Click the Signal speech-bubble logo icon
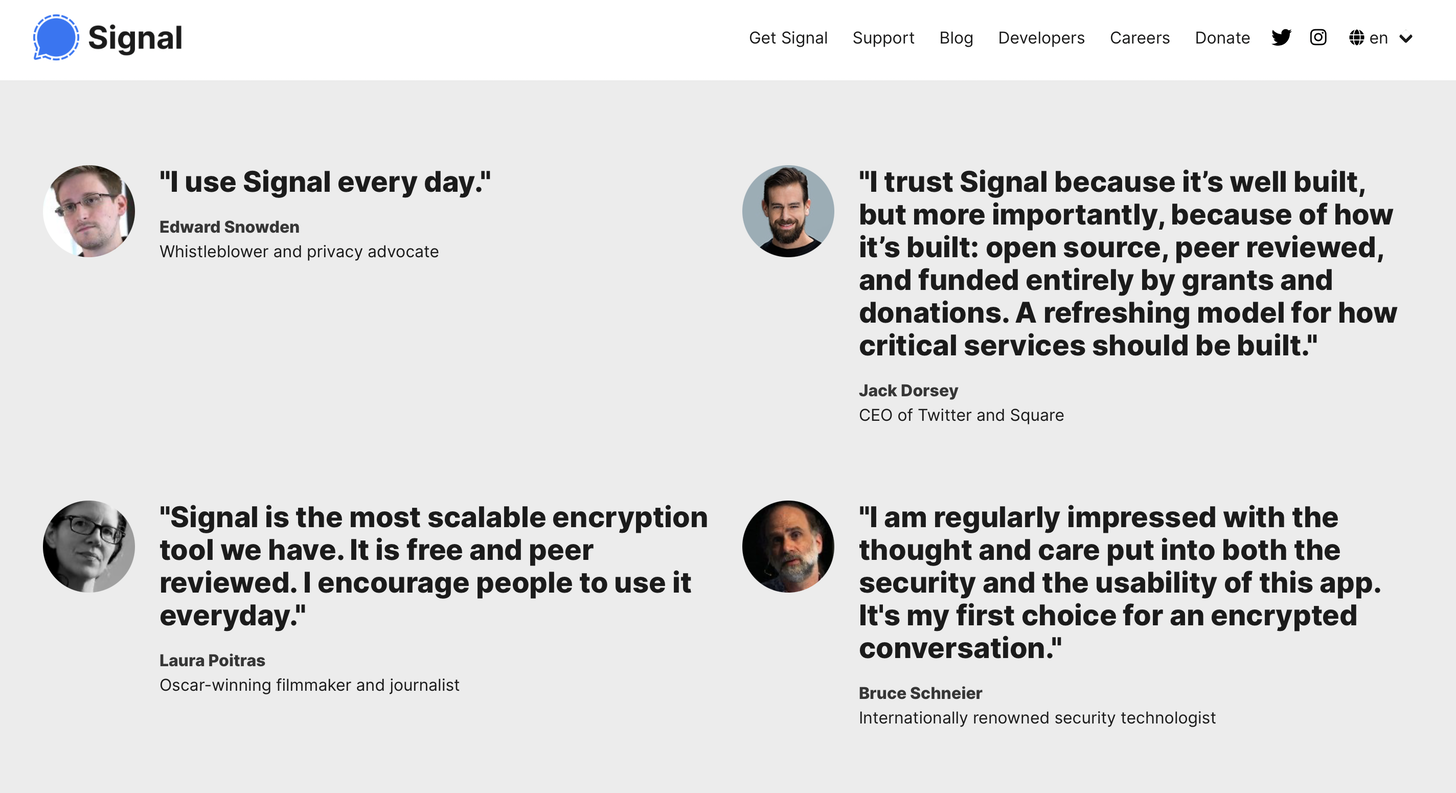The height and width of the screenshot is (793, 1456). pyautogui.click(x=55, y=37)
